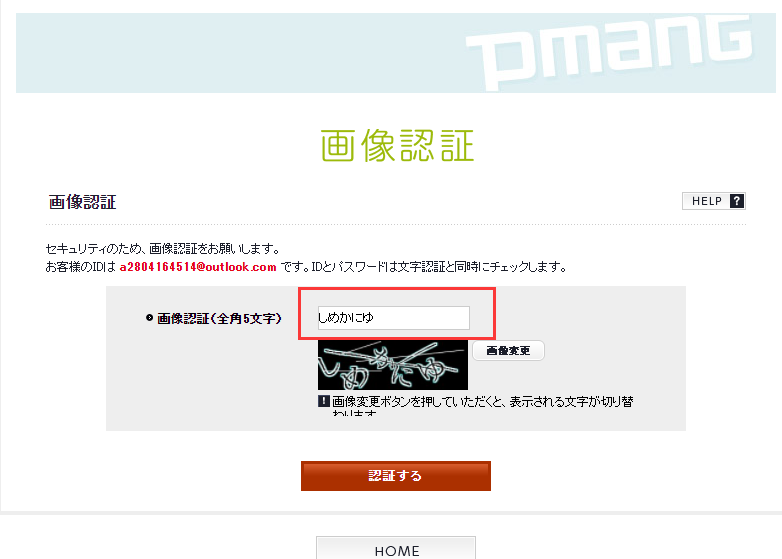
Task: Click the exclamation mark notice icon
Action: pos(324,401)
